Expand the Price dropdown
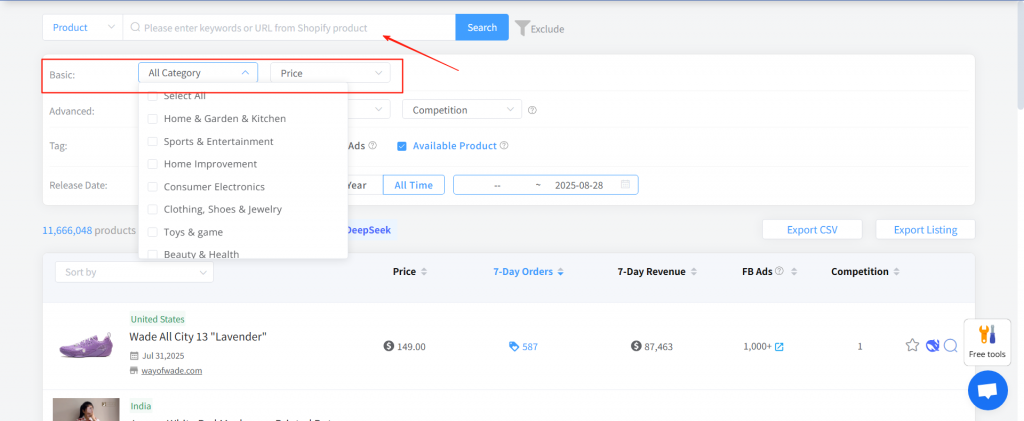 (330, 73)
